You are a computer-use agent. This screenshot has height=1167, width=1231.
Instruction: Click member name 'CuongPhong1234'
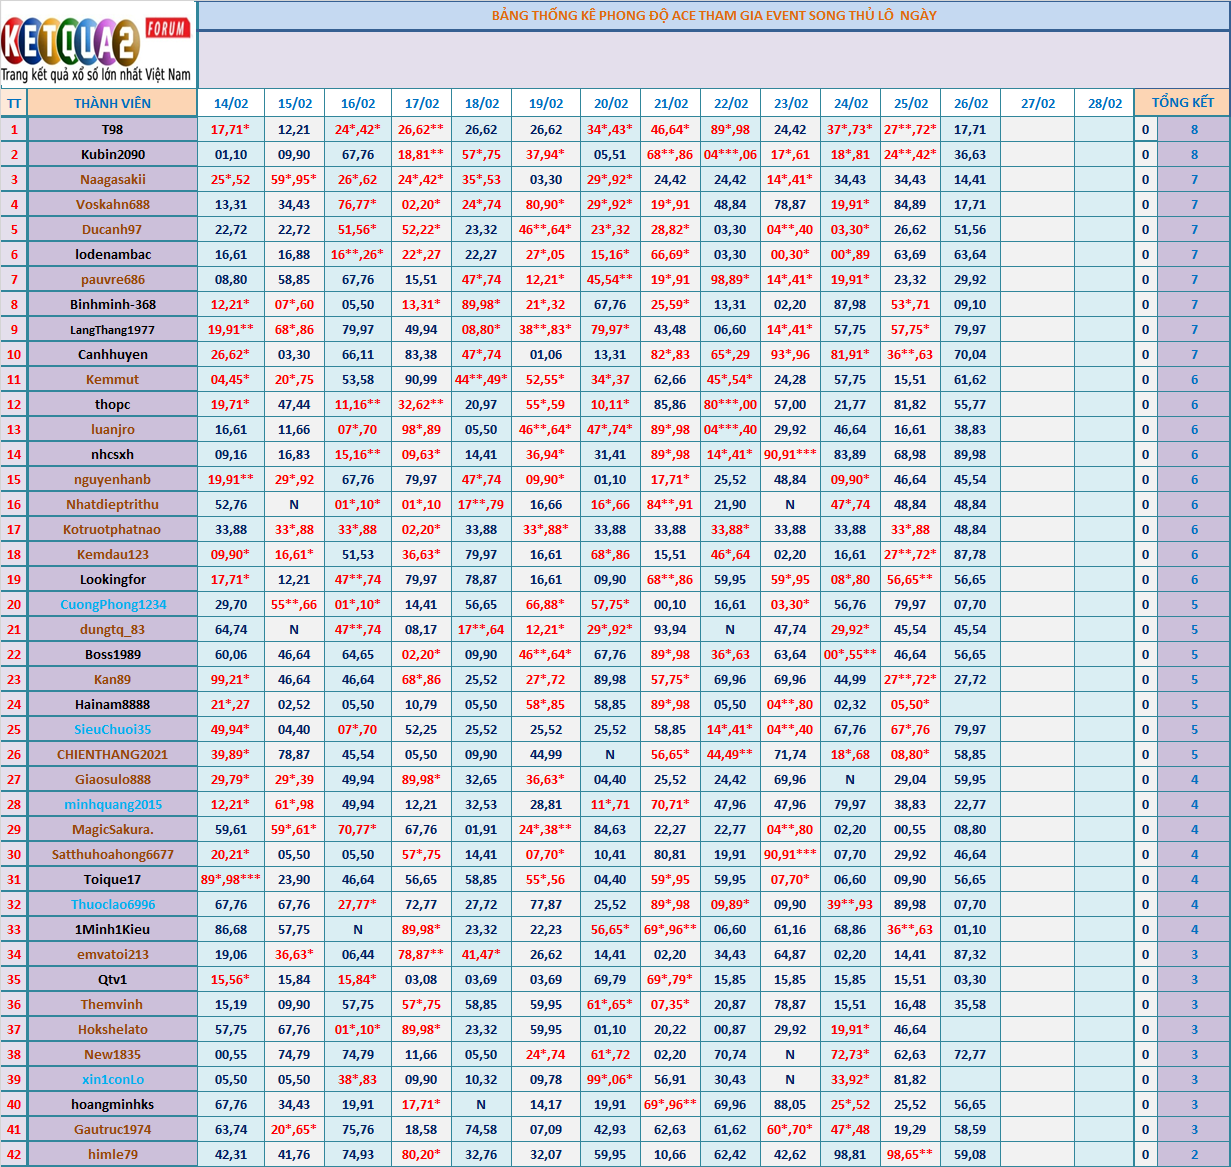tap(112, 604)
